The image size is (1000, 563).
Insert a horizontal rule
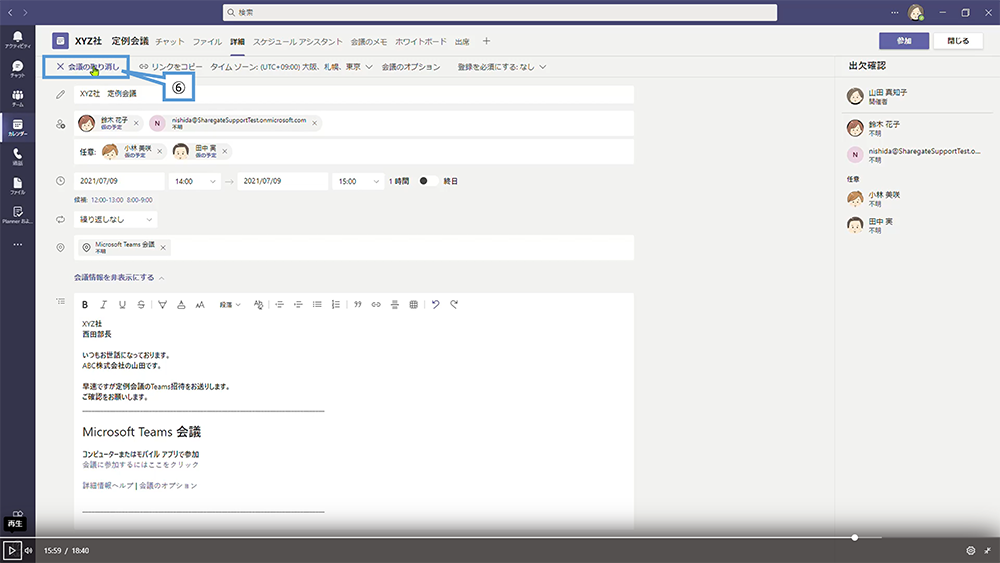[395, 305]
